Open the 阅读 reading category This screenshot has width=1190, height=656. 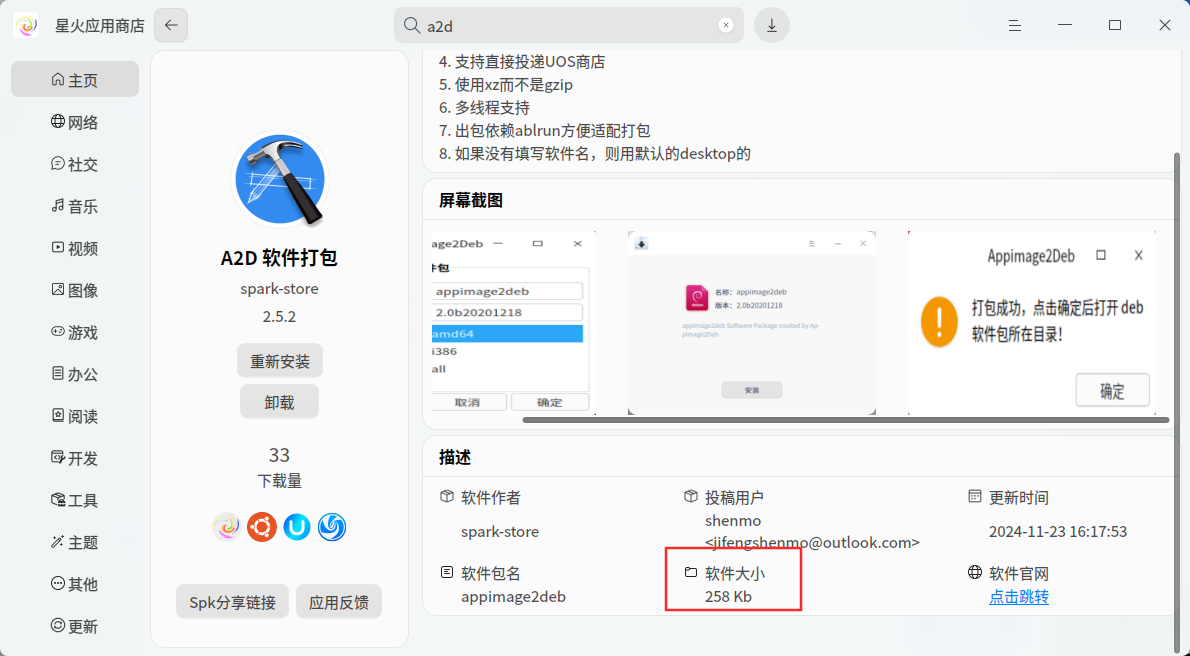pos(74,416)
